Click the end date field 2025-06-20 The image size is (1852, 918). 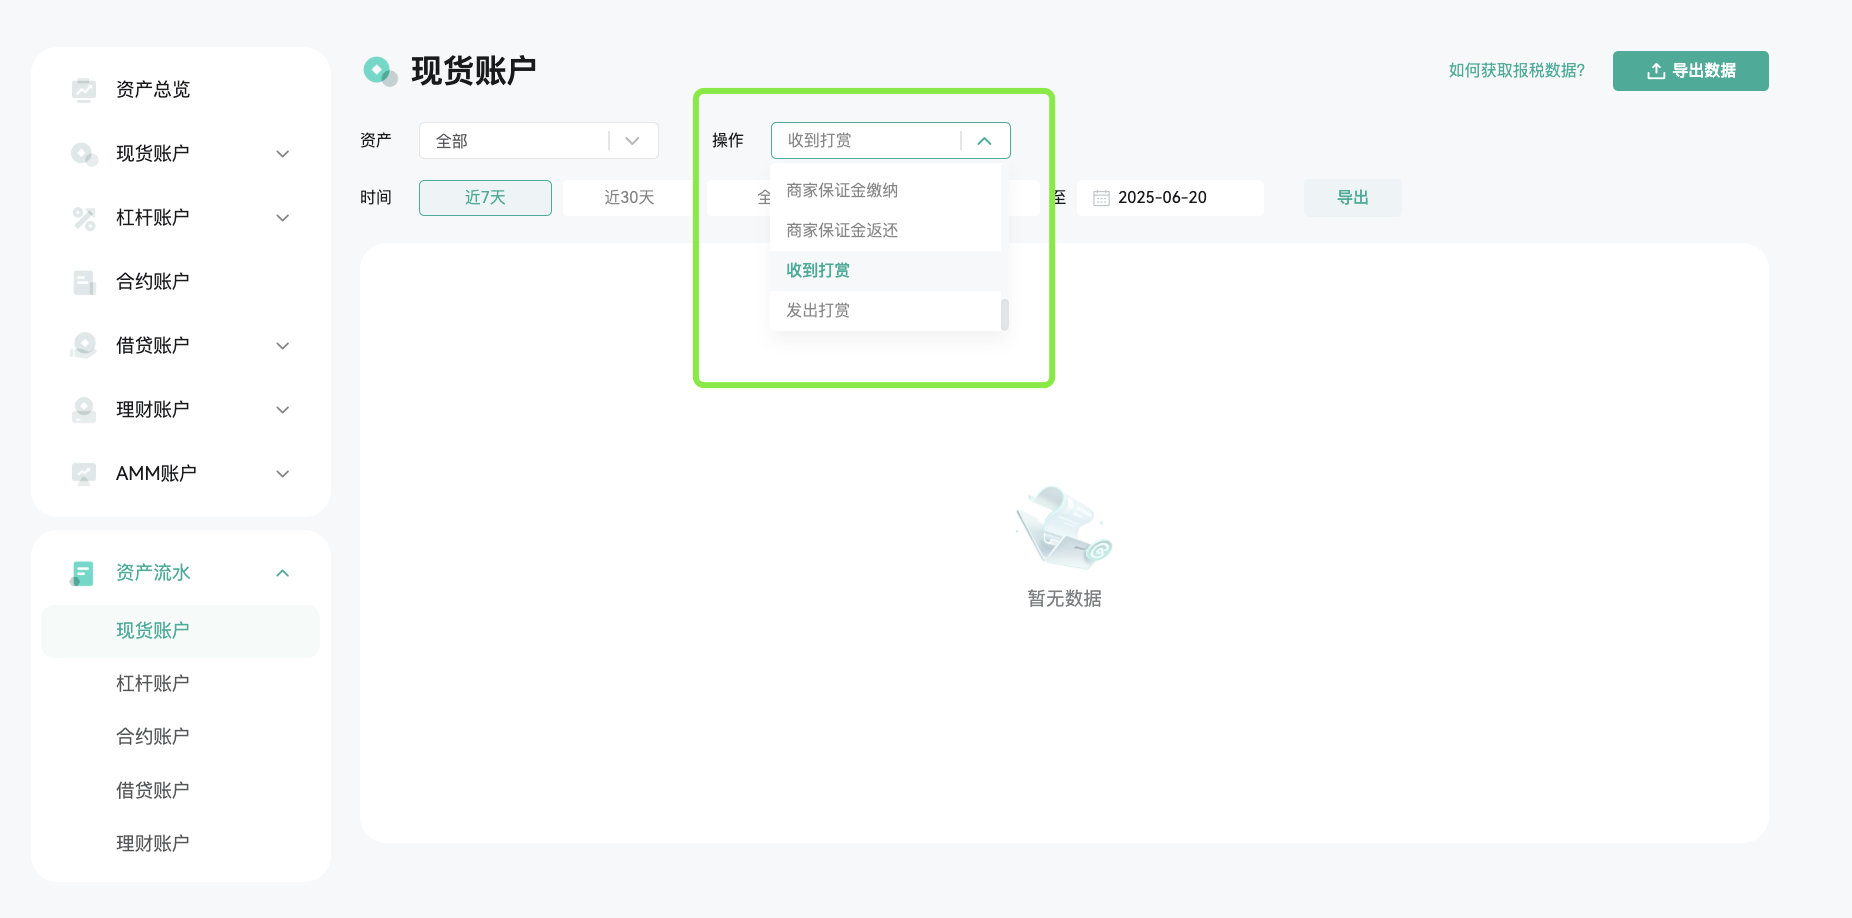pos(1170,198)
